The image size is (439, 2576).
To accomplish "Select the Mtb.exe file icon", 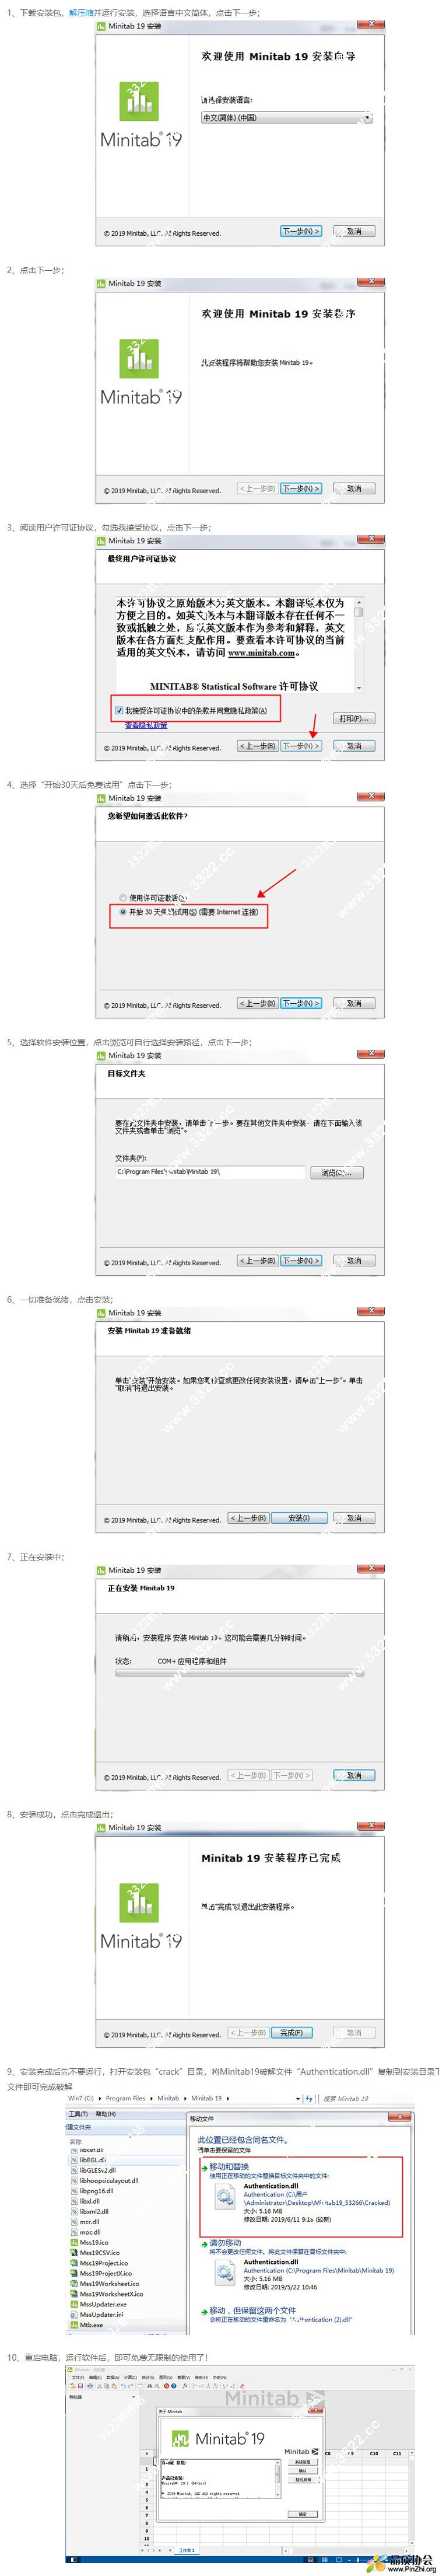I will [74, 2325].
